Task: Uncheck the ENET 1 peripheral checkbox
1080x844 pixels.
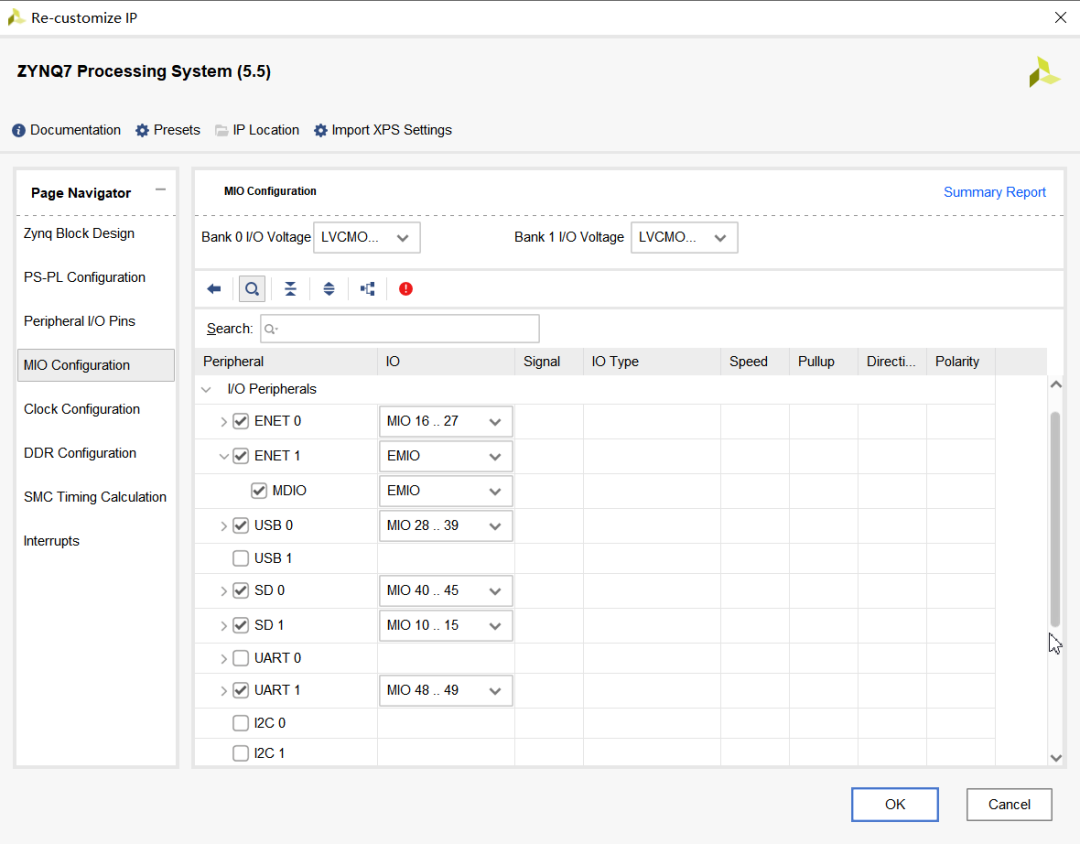Action: point(240,455)
